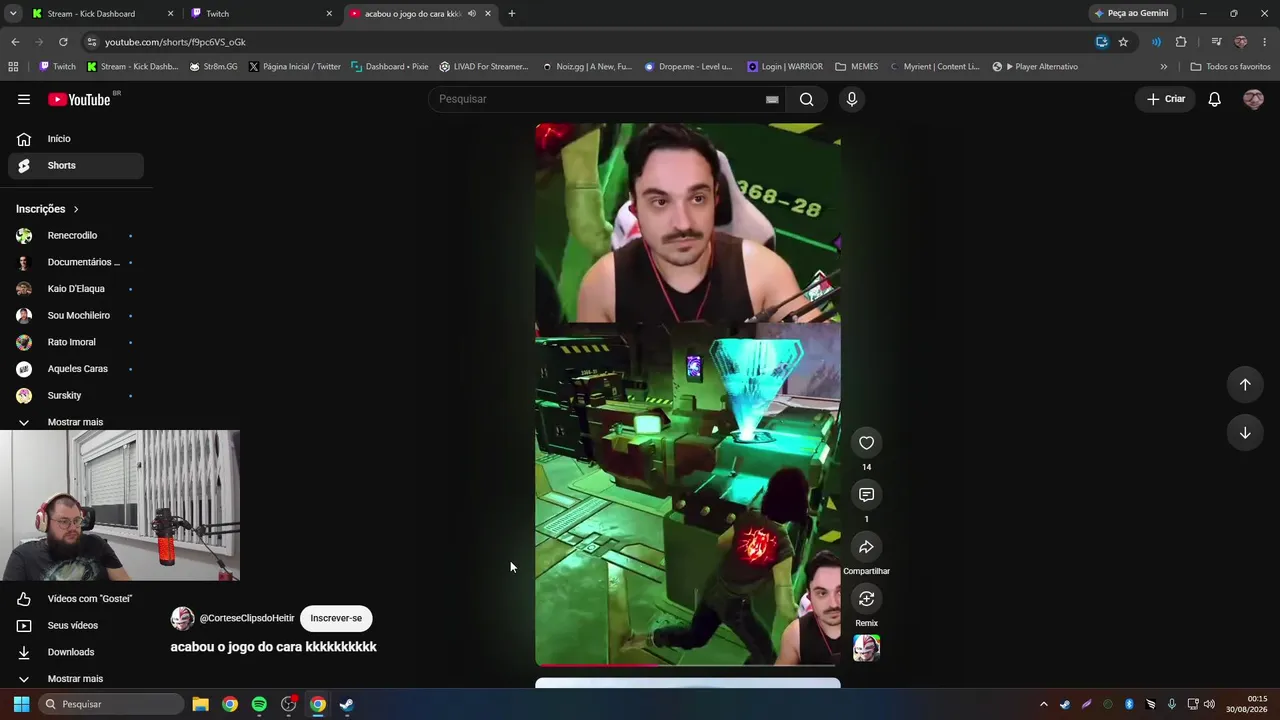1280x720 pixels.
Task: Open the MEMES bookmarks folder
Action: pyautogui.click(x=857, y=67)
